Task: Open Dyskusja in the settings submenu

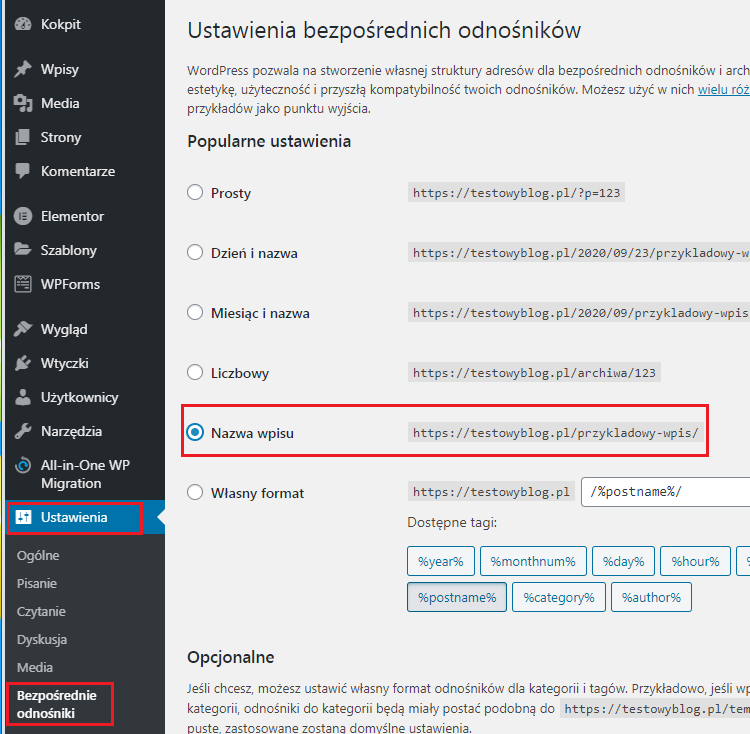Action: [42, 640]
